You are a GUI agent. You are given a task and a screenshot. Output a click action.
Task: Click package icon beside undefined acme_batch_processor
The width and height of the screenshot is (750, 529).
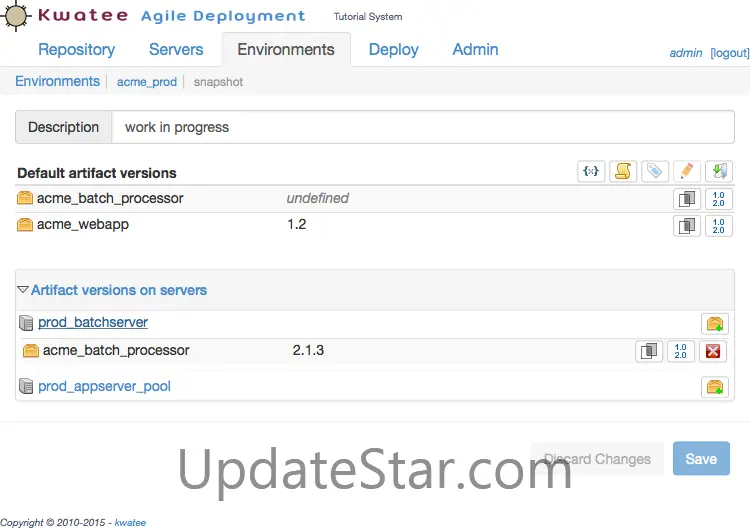(x=25, y=198)
